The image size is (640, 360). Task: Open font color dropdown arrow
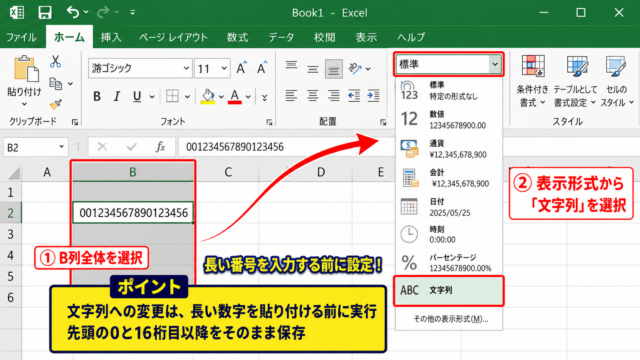pyautogui.click(x=248, y=97)
